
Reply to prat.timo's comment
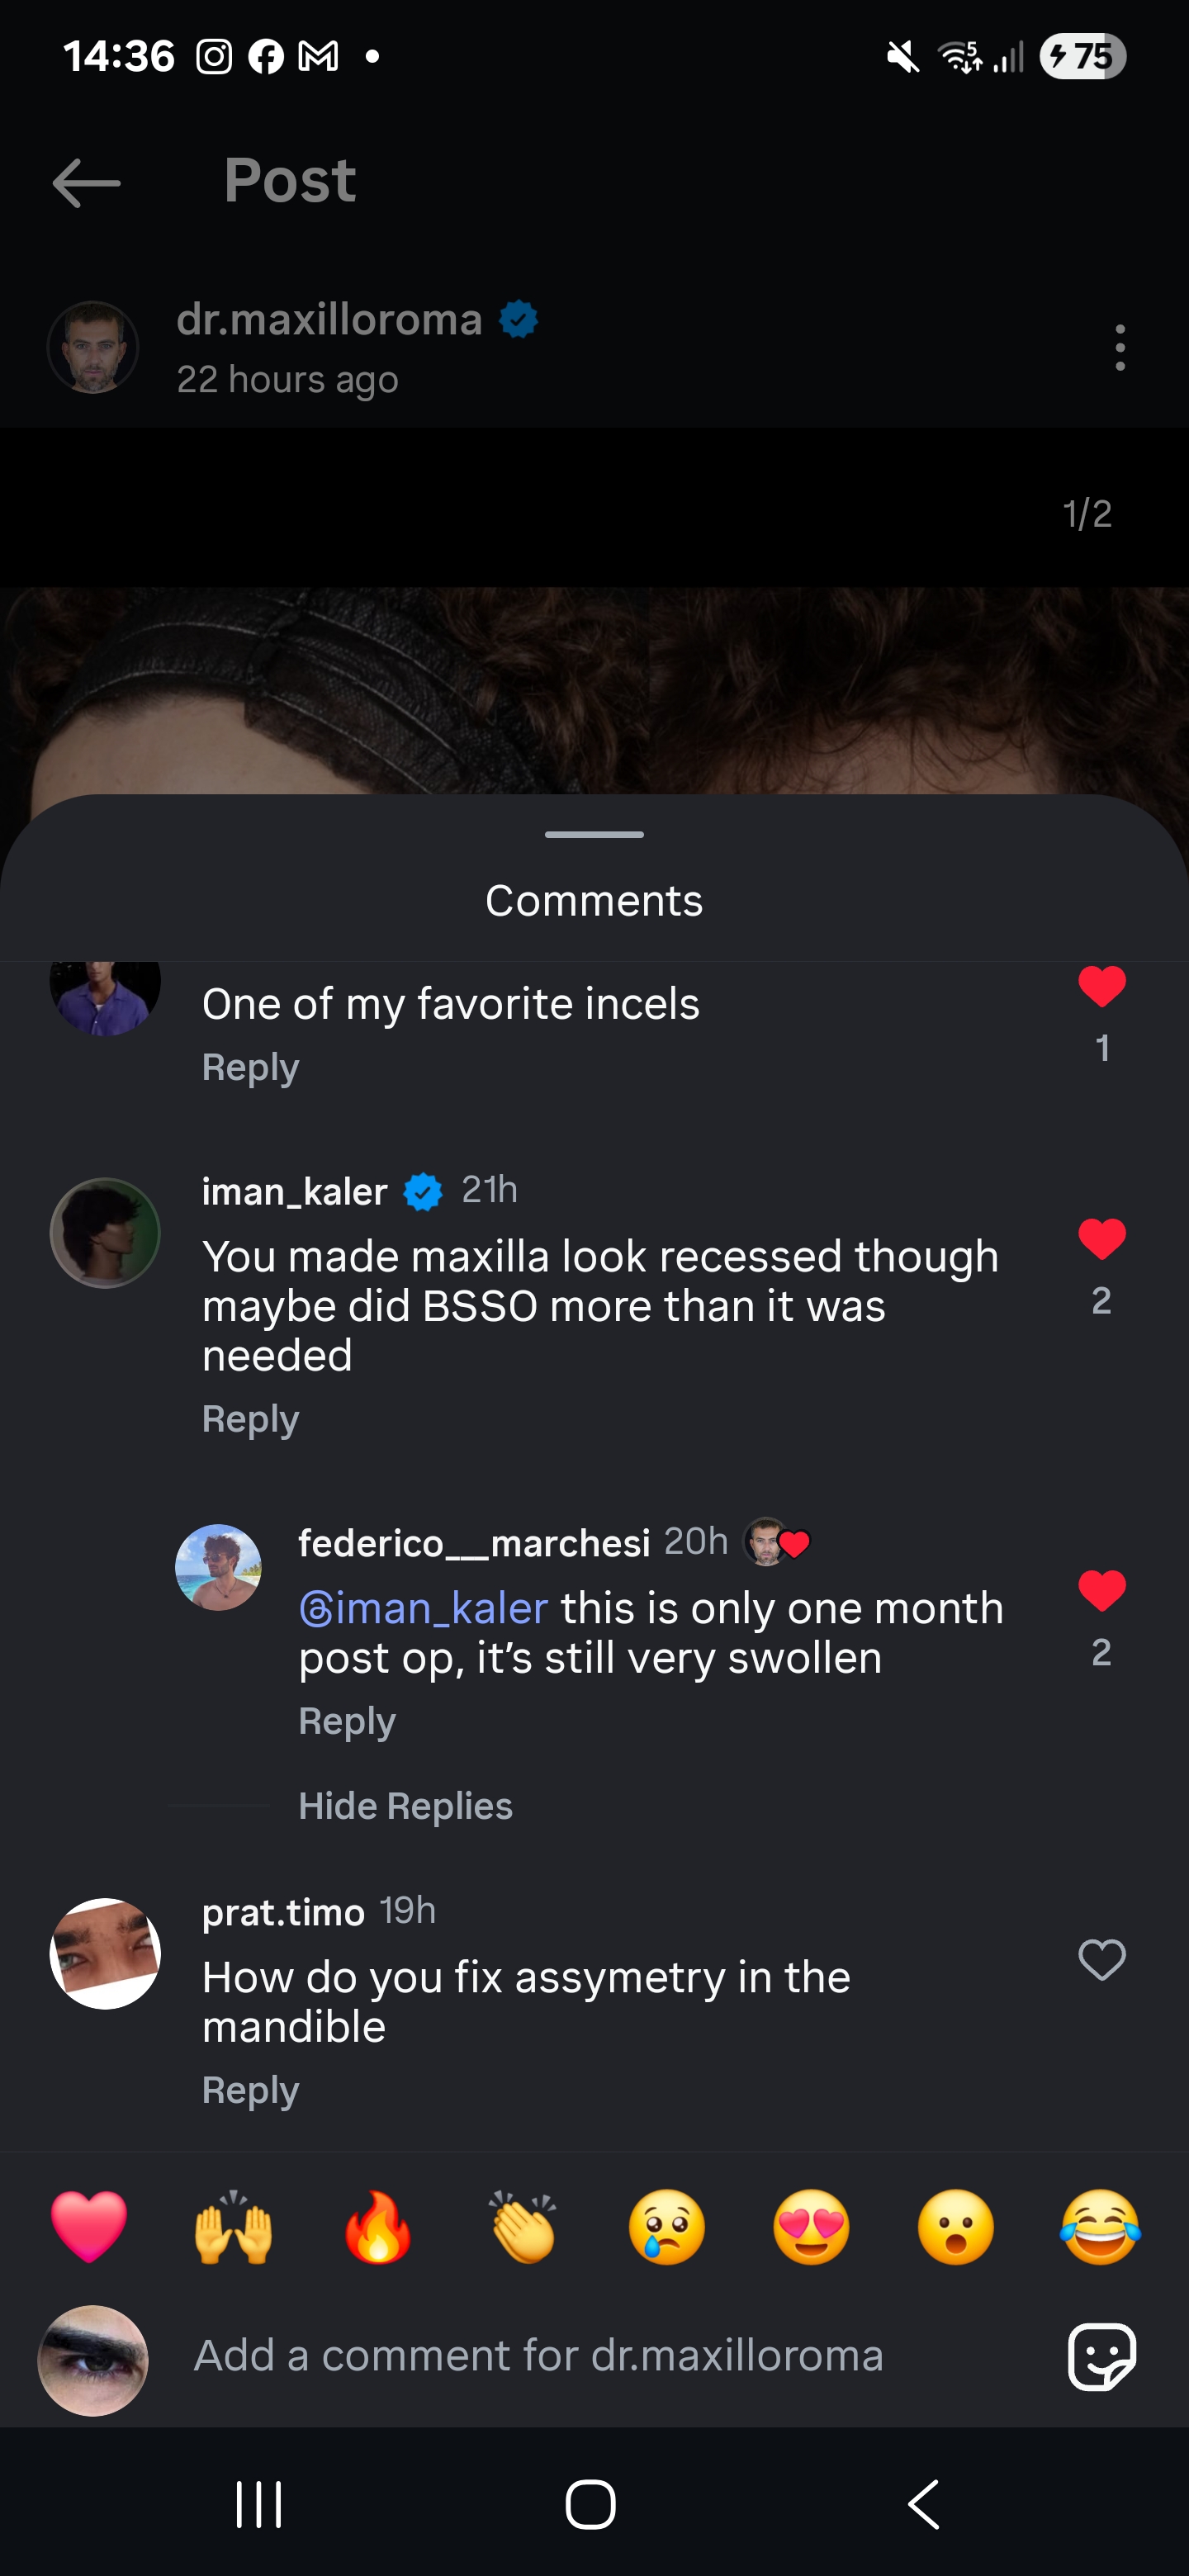click(250, 2090)
